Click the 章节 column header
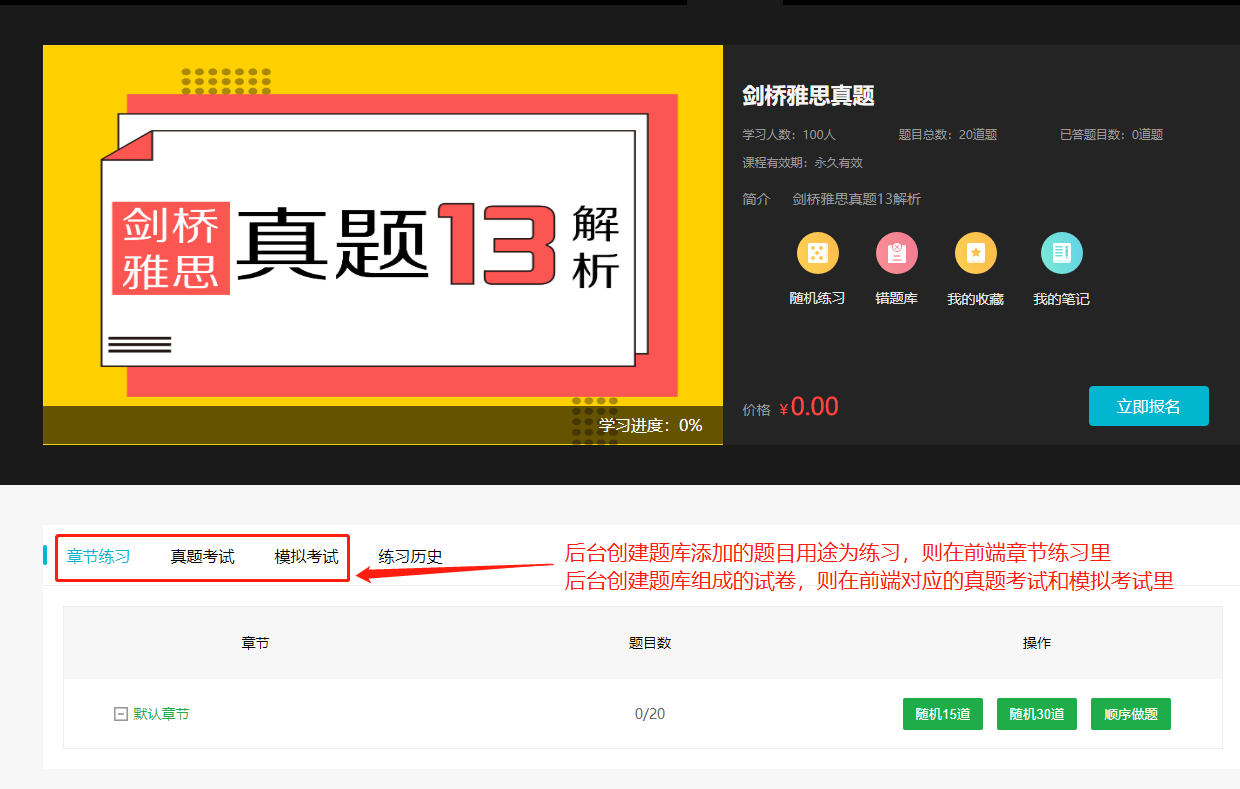Image resolution: width=1240 pixels, height=789 pixels. [x=255, y=643]
